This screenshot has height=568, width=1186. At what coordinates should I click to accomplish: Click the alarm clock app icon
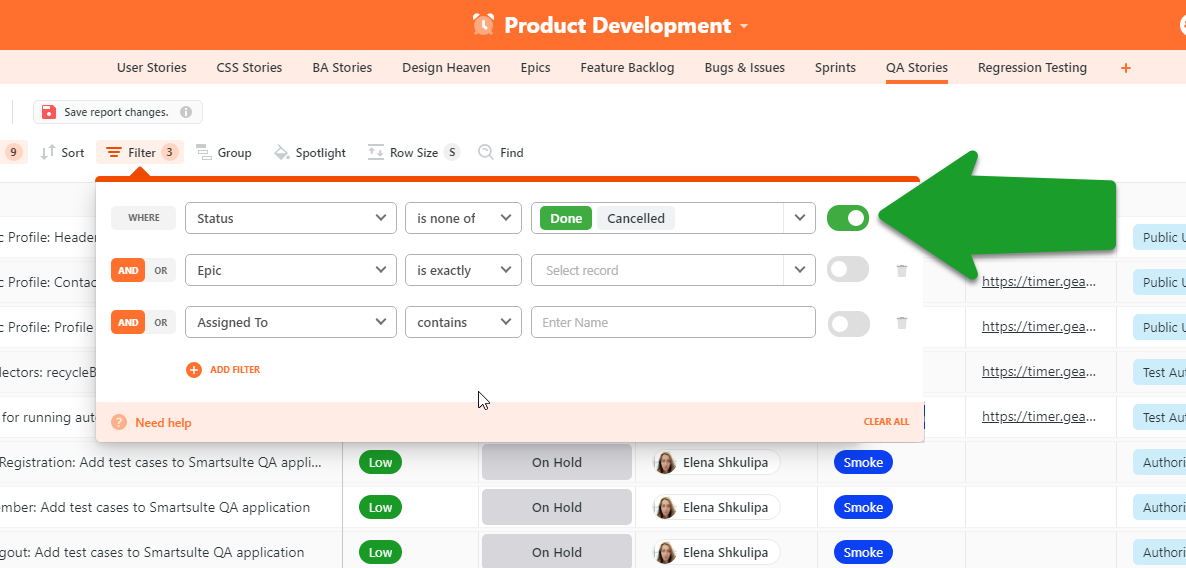(483, 25)
